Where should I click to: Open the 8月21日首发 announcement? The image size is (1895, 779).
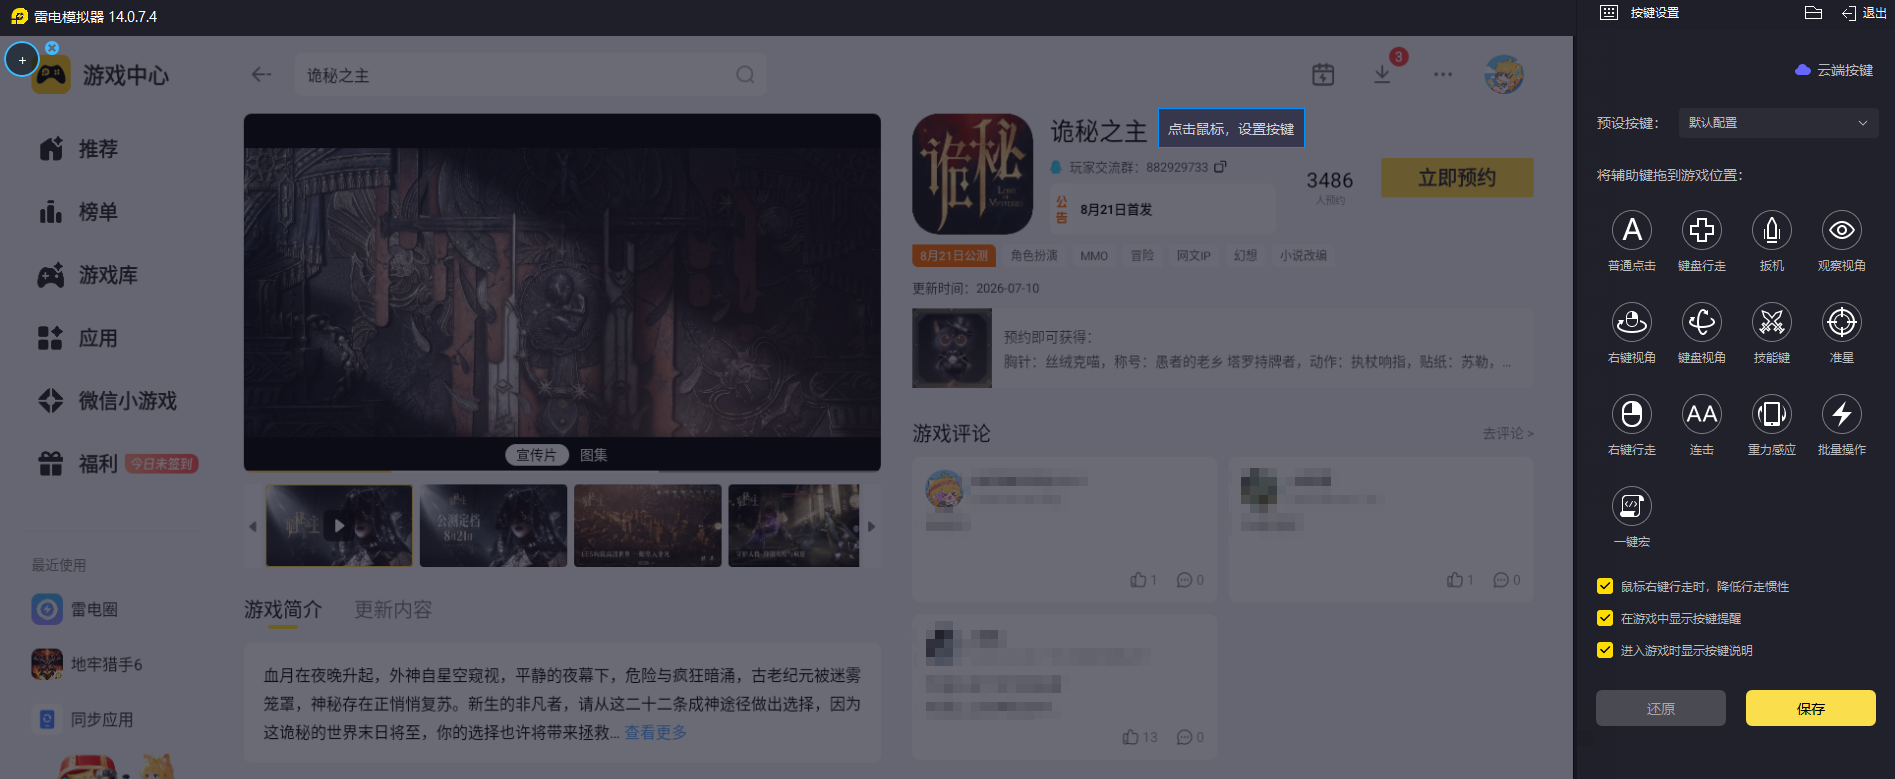(1163, 210)
